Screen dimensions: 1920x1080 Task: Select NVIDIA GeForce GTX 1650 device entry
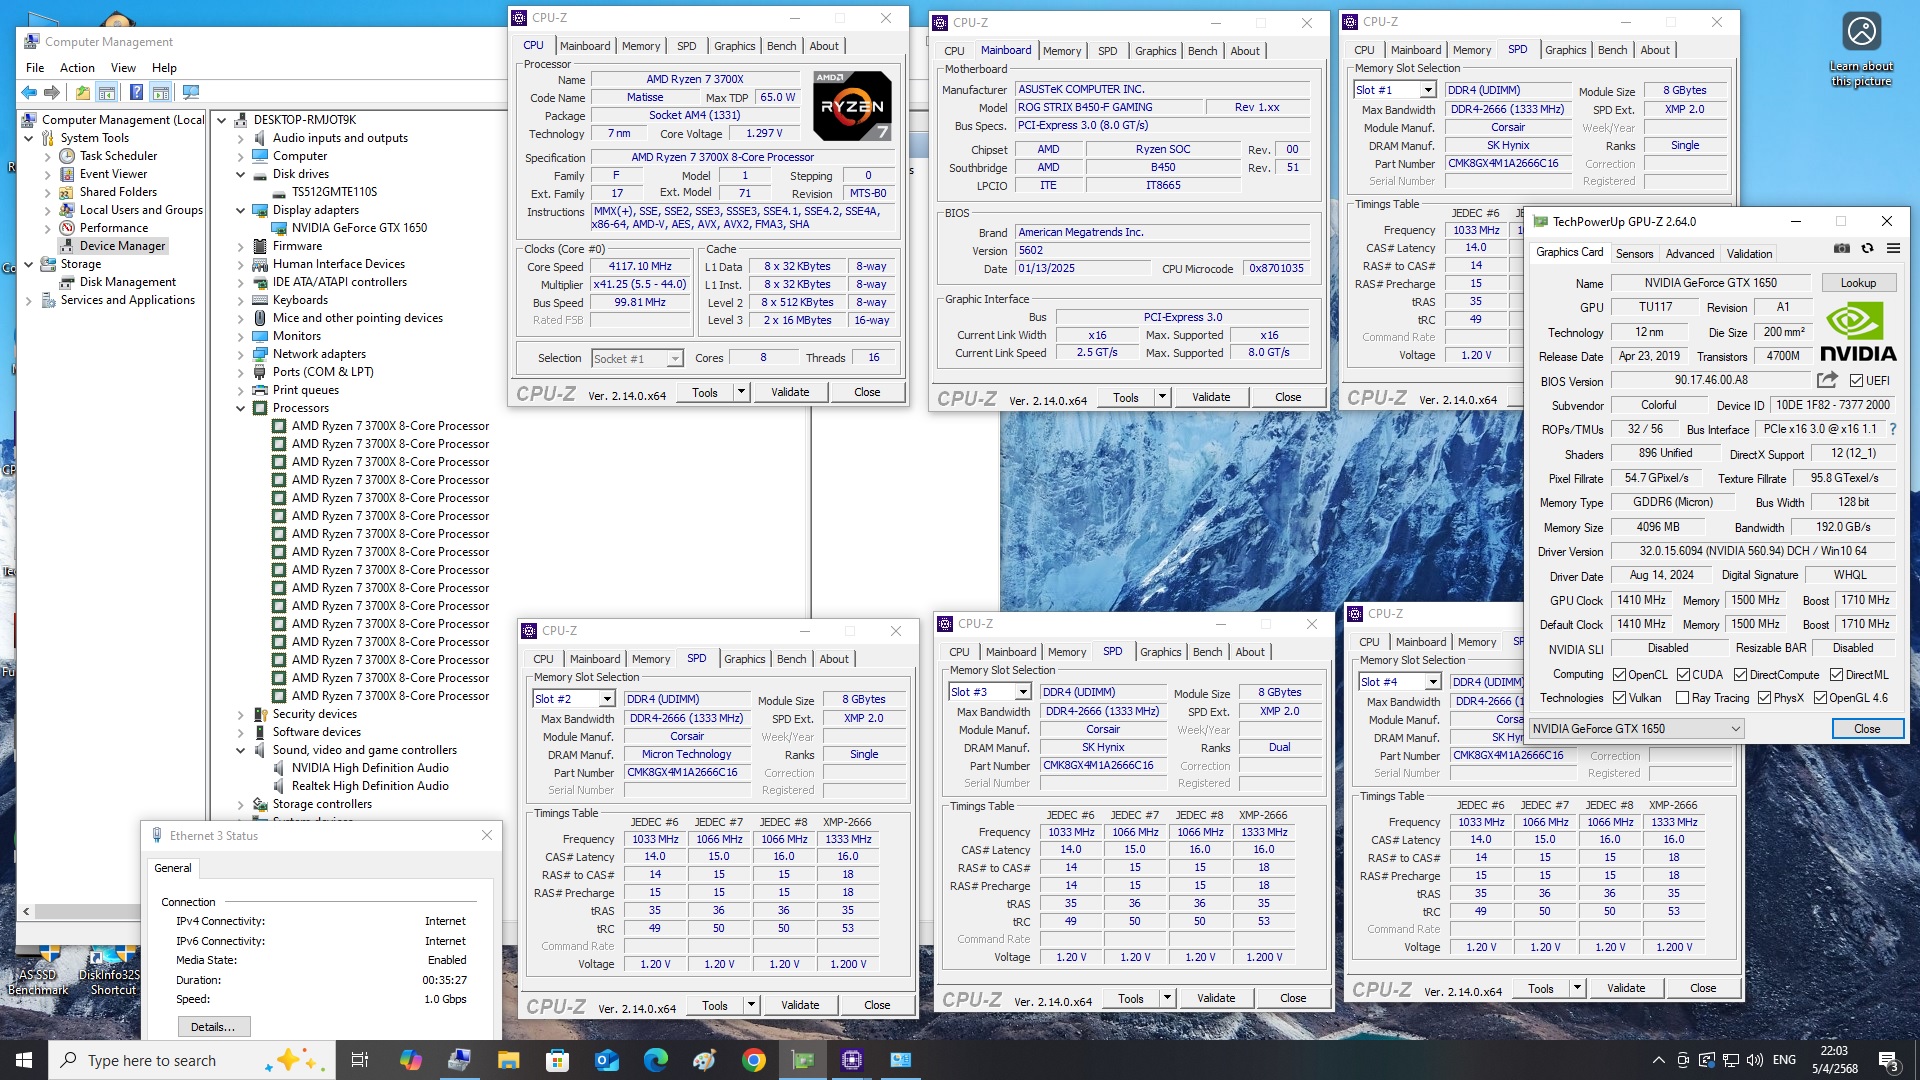(x=359, y=228)
